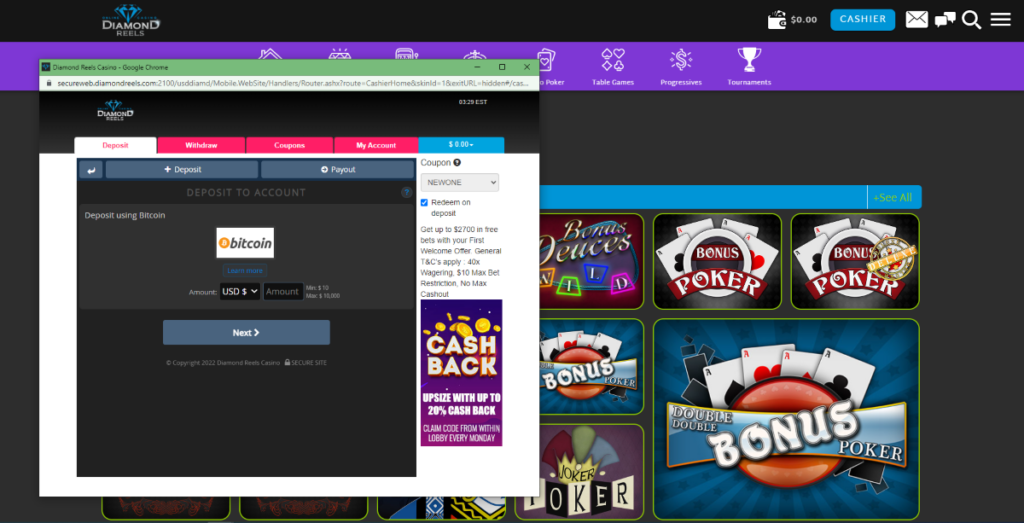Maximize the cashier popup window
This screenshot has width=1024, height=523.
coord(502,67)
